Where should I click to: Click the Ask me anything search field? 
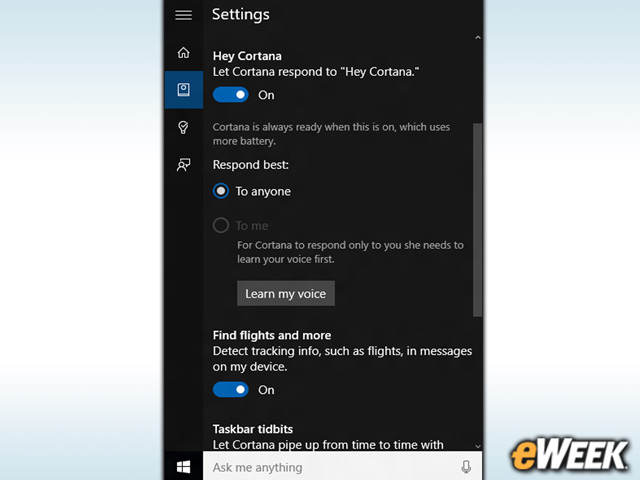click(342, 466)
